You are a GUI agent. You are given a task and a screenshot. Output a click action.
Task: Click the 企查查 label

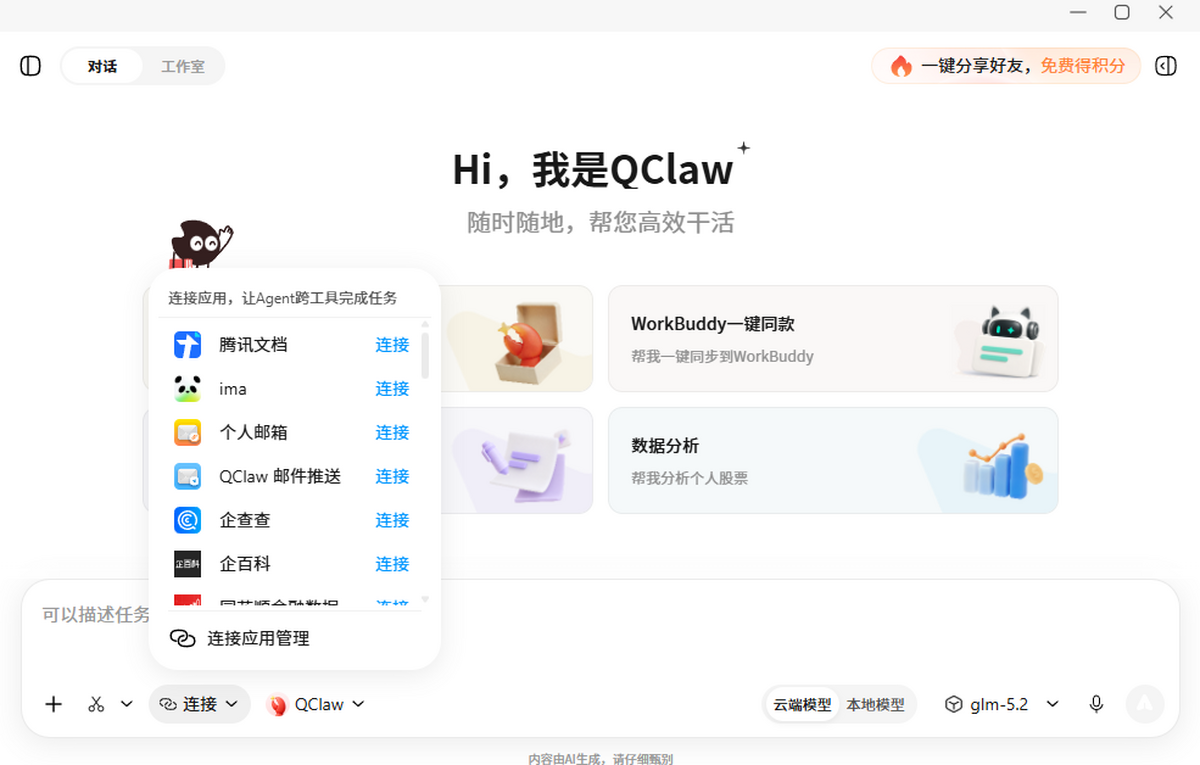click(x=245, y=521)
